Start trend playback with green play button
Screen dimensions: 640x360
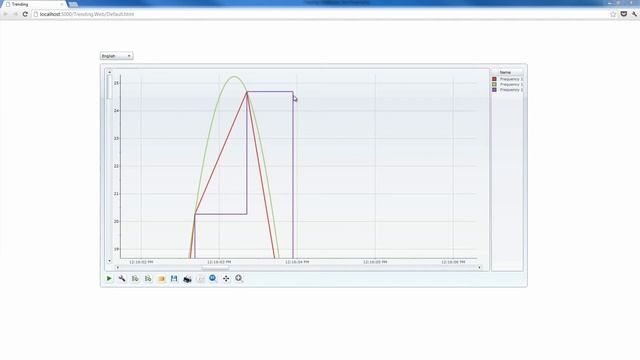(x=109, y=278)
